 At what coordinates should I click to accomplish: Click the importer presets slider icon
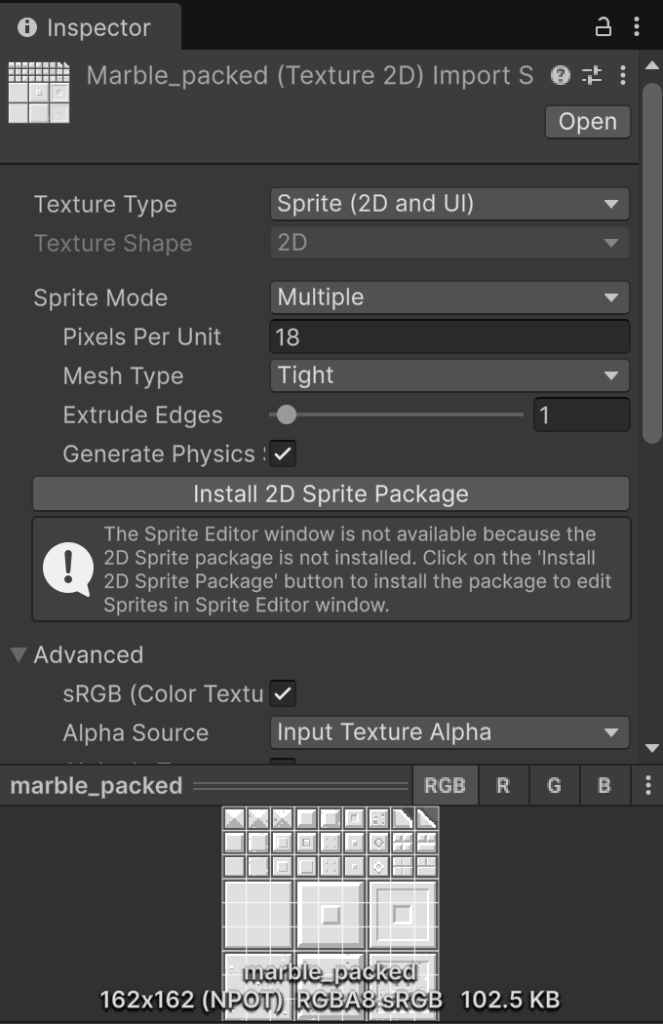click(x=592, y=76)
